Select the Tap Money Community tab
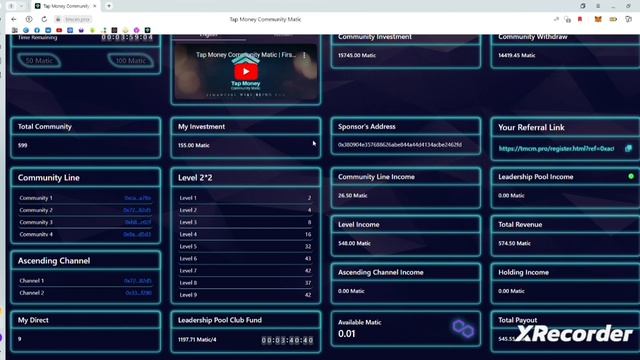Image resolution: width=640 pixels, height=360 pixels. [65, 6]
